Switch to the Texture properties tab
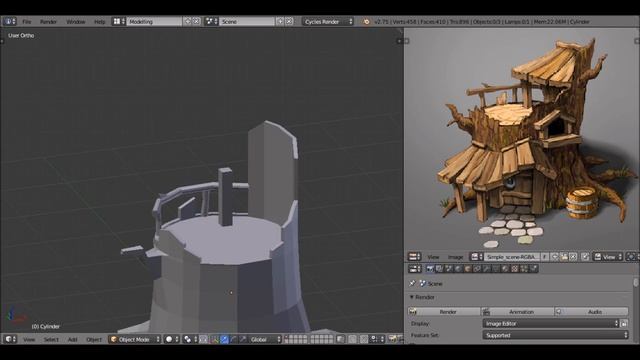 tap(514, 269)
